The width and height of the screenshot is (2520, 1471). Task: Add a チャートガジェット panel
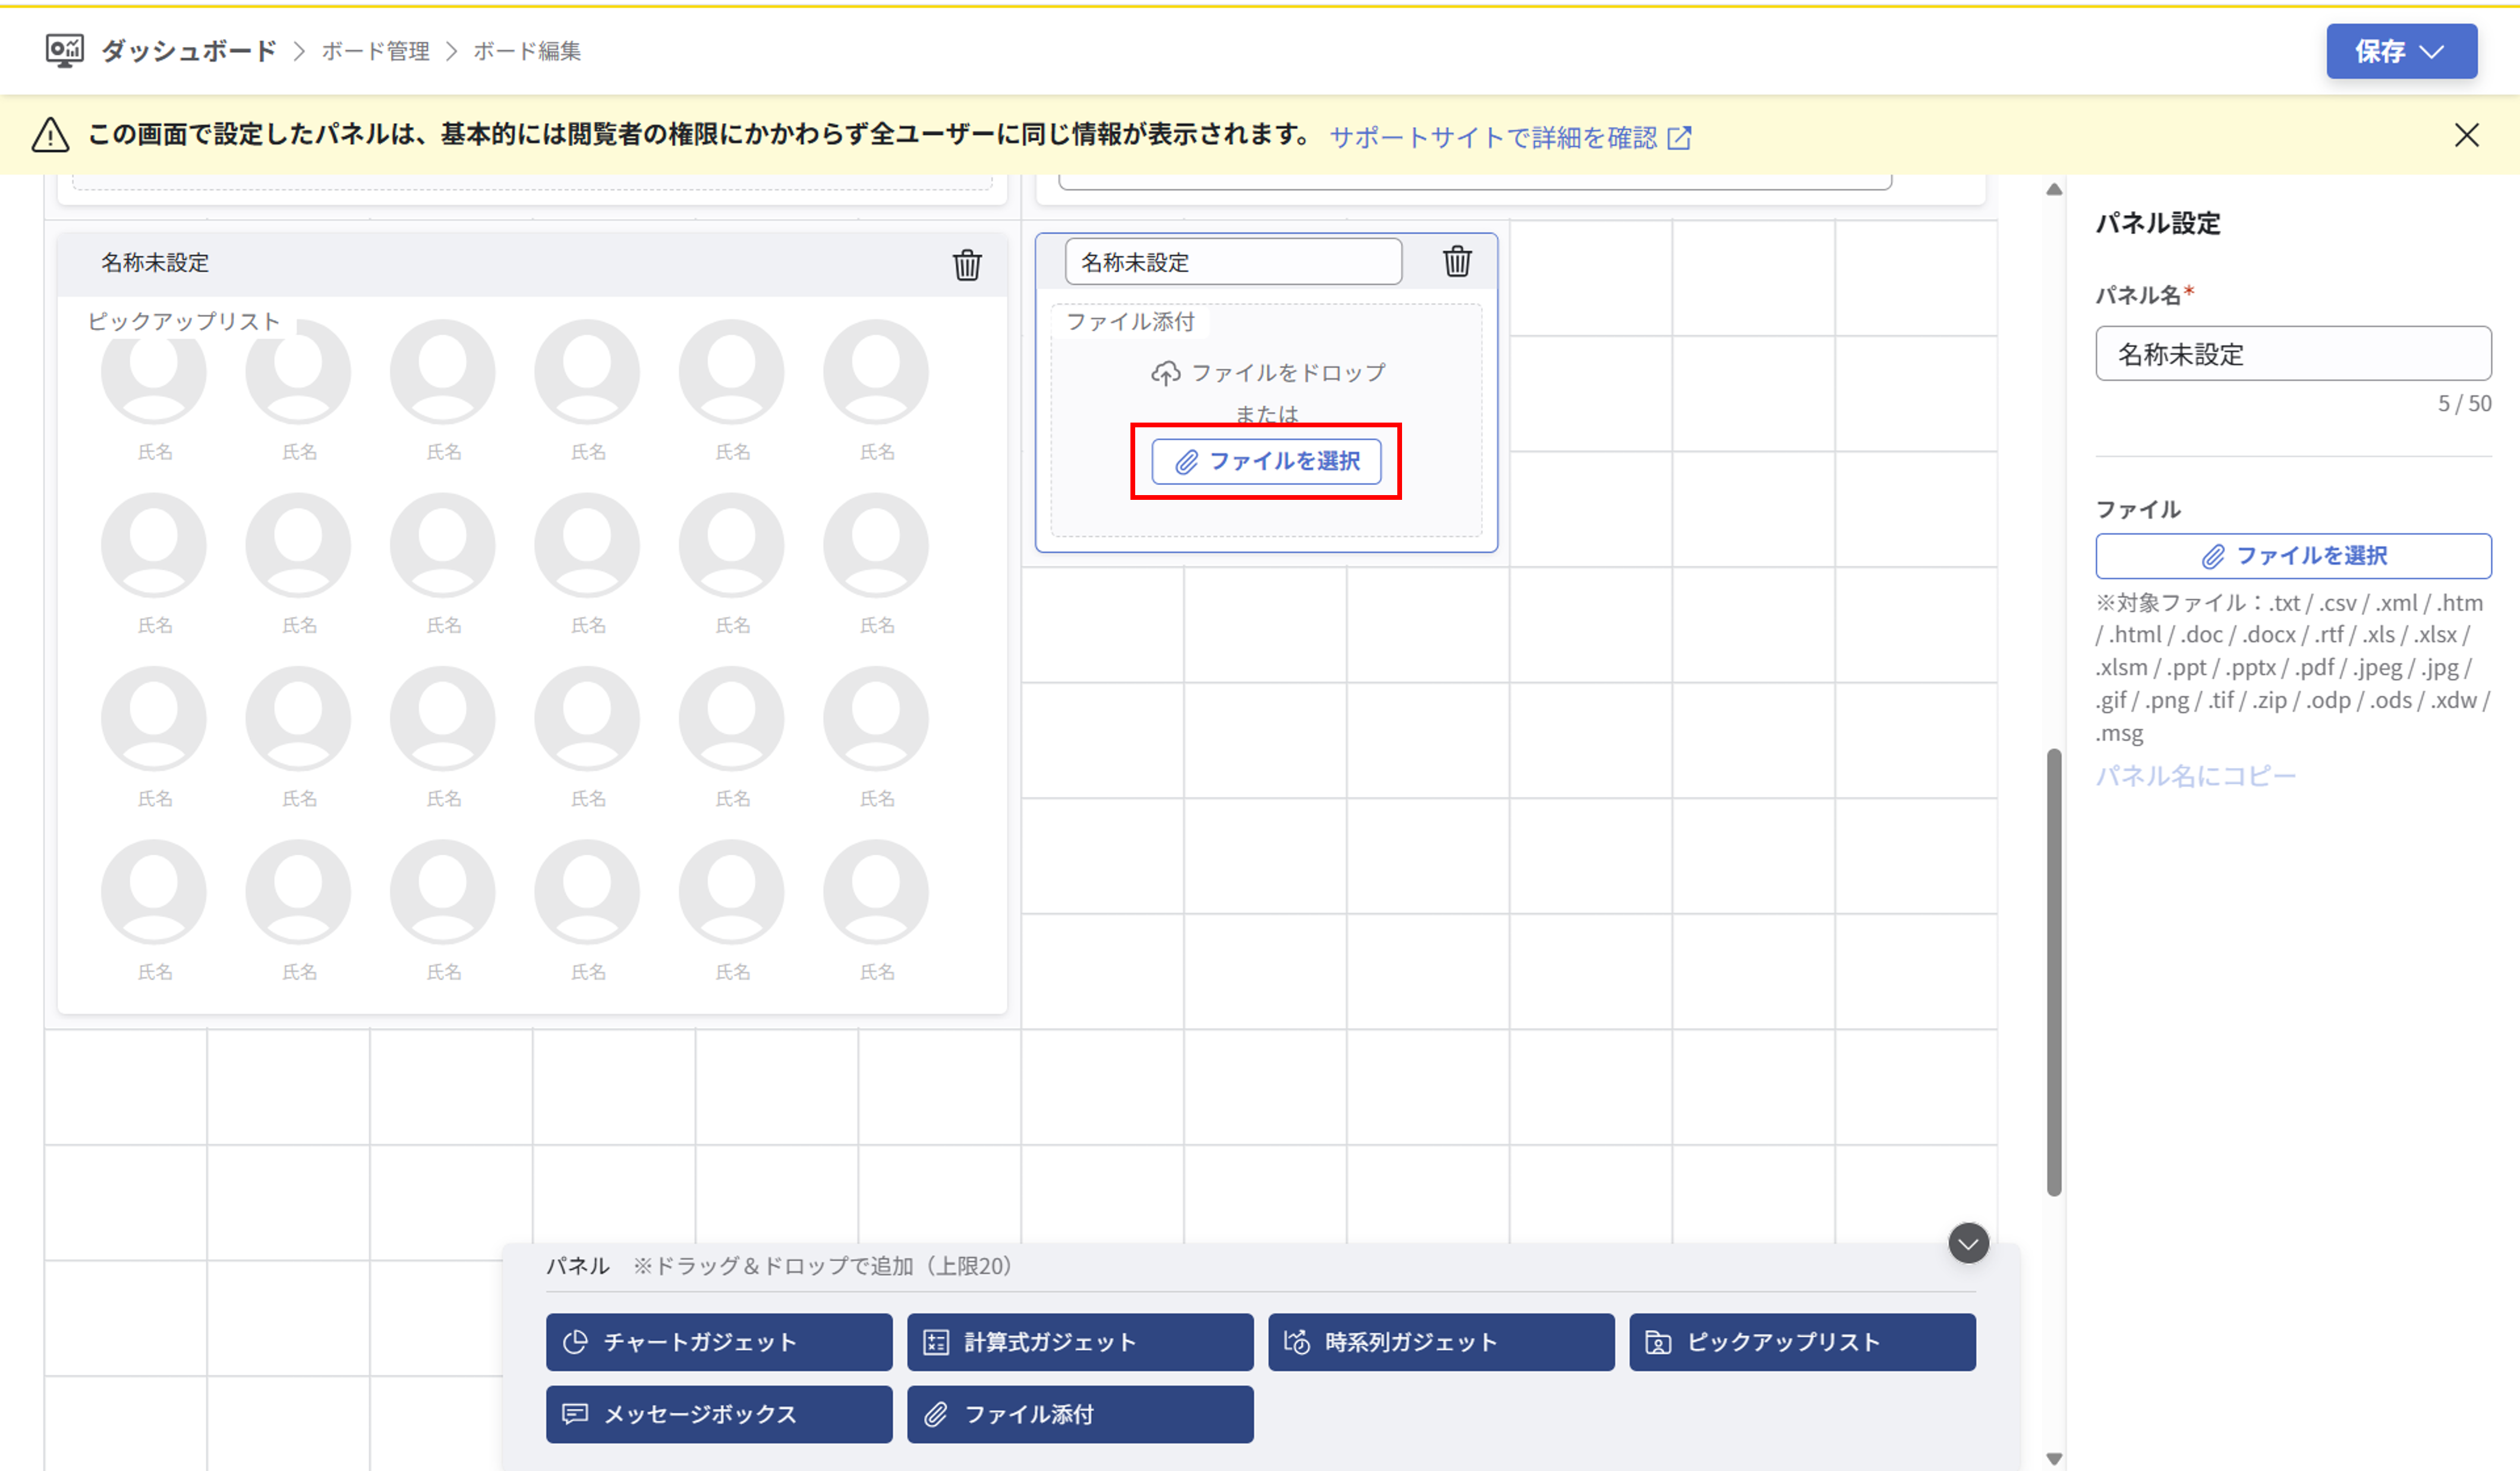(x=719, y=1342)
